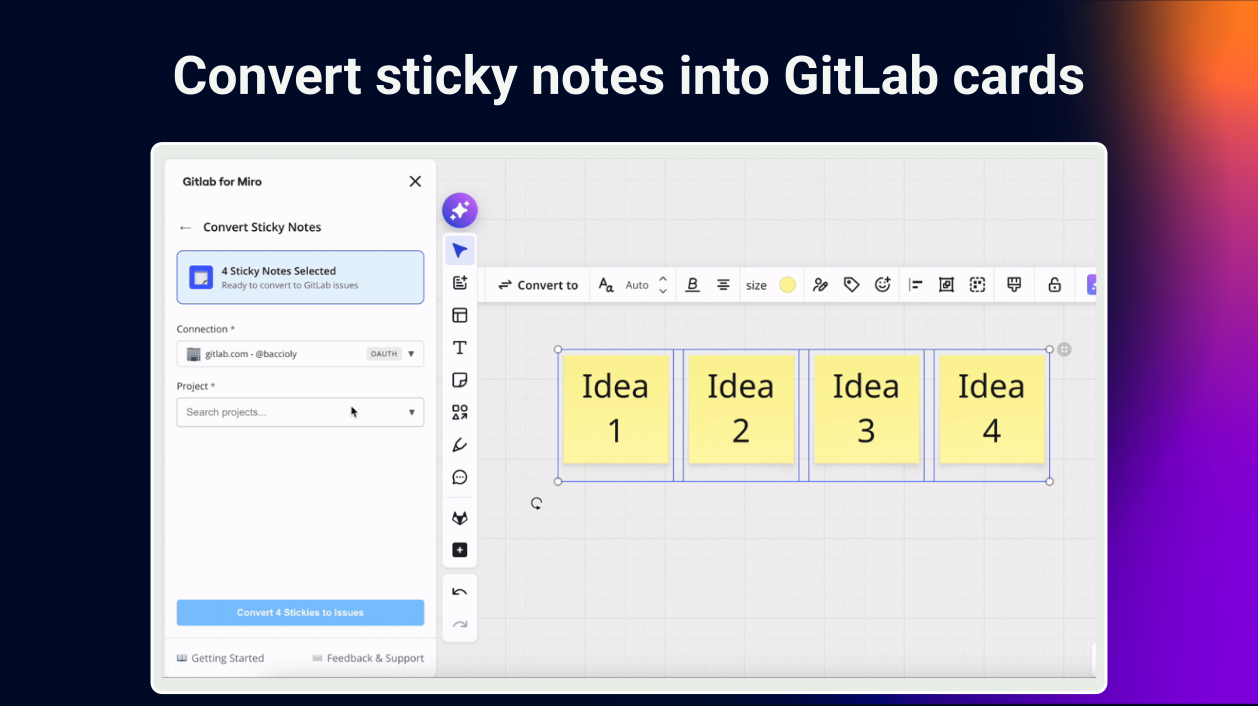Click the selection move handle beside Idea 4
The width and height of the screenshot is (1258, 706).
(1065, 349)
